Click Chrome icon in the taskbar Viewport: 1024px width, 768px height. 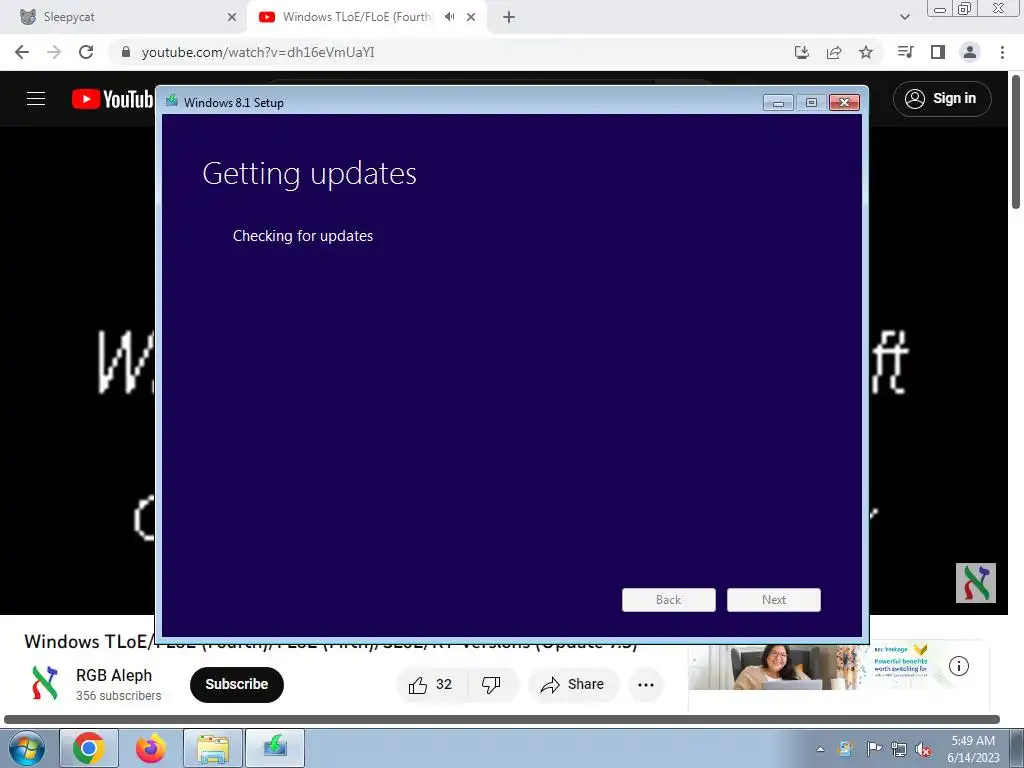click(89, 748)
